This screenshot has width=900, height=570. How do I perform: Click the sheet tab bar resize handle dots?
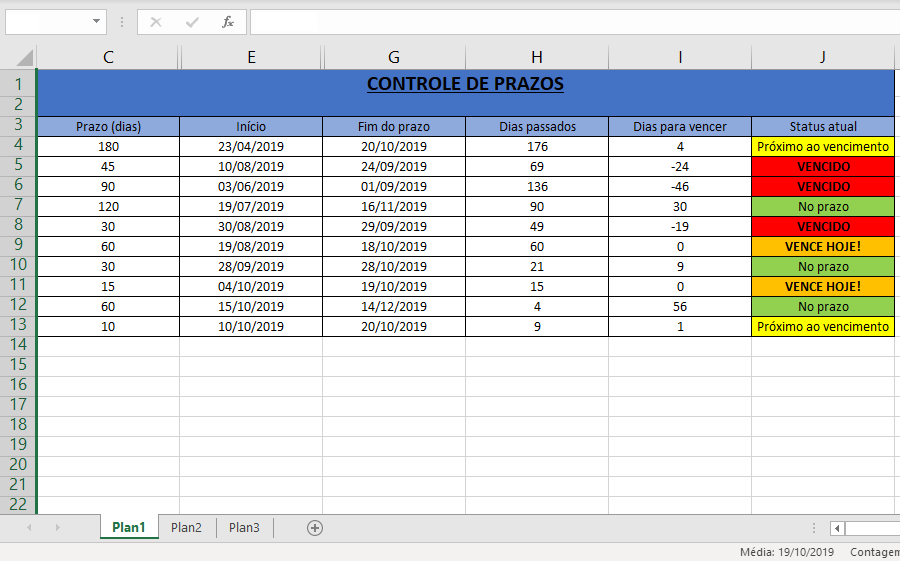[x=813, y=528]
